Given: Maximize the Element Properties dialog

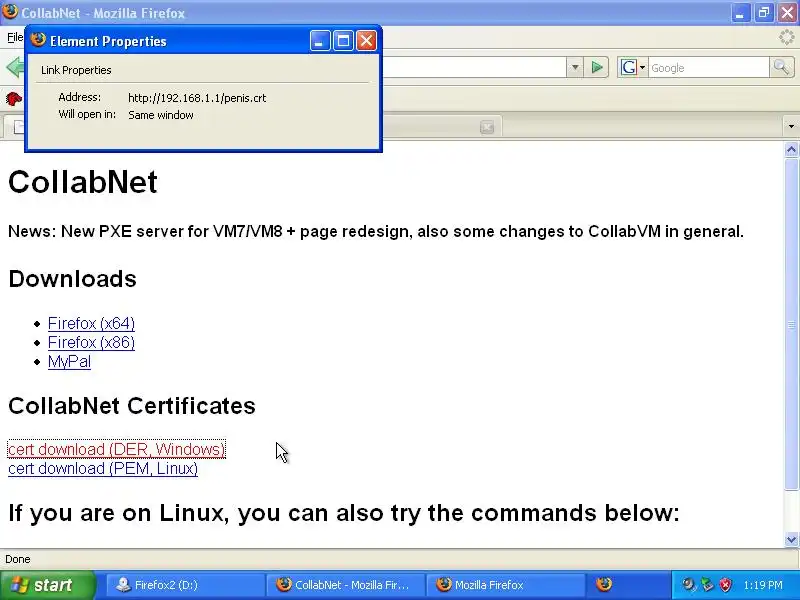Looking at the screenshot, I should (343, 41).
